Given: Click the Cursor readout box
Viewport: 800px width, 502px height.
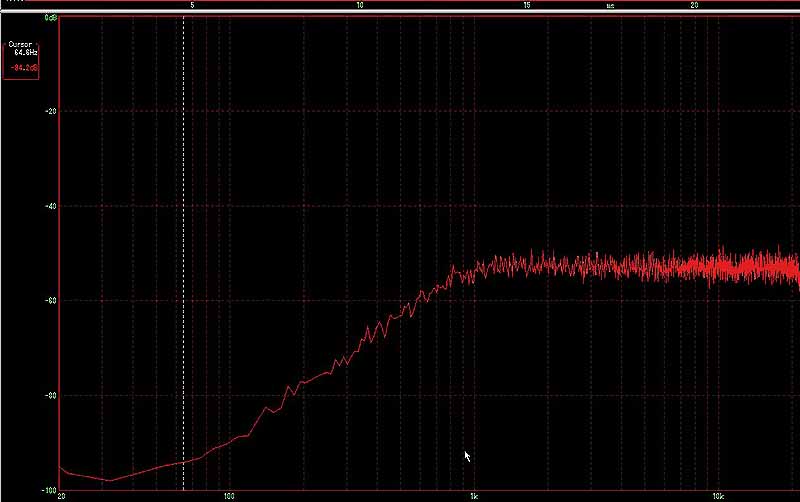Looking at the screenshot, I should [x=21, y=59].
